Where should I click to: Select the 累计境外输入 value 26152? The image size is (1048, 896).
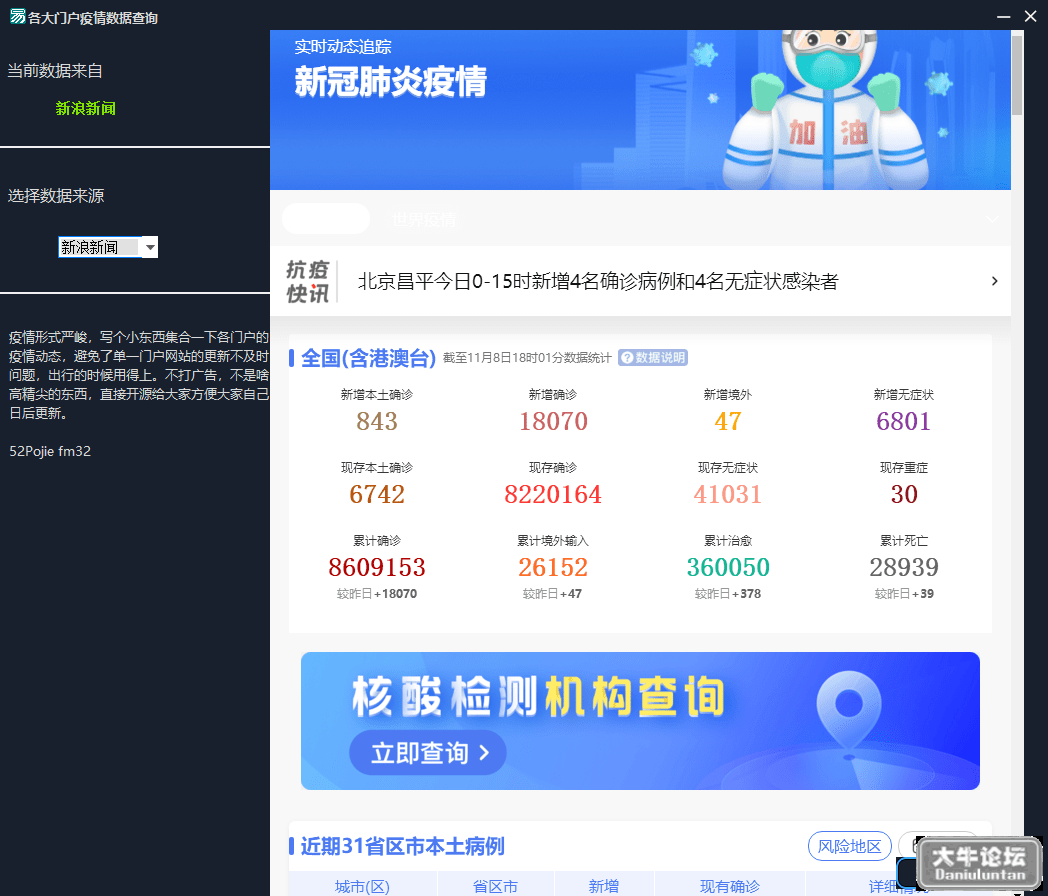tap(553, 567)
